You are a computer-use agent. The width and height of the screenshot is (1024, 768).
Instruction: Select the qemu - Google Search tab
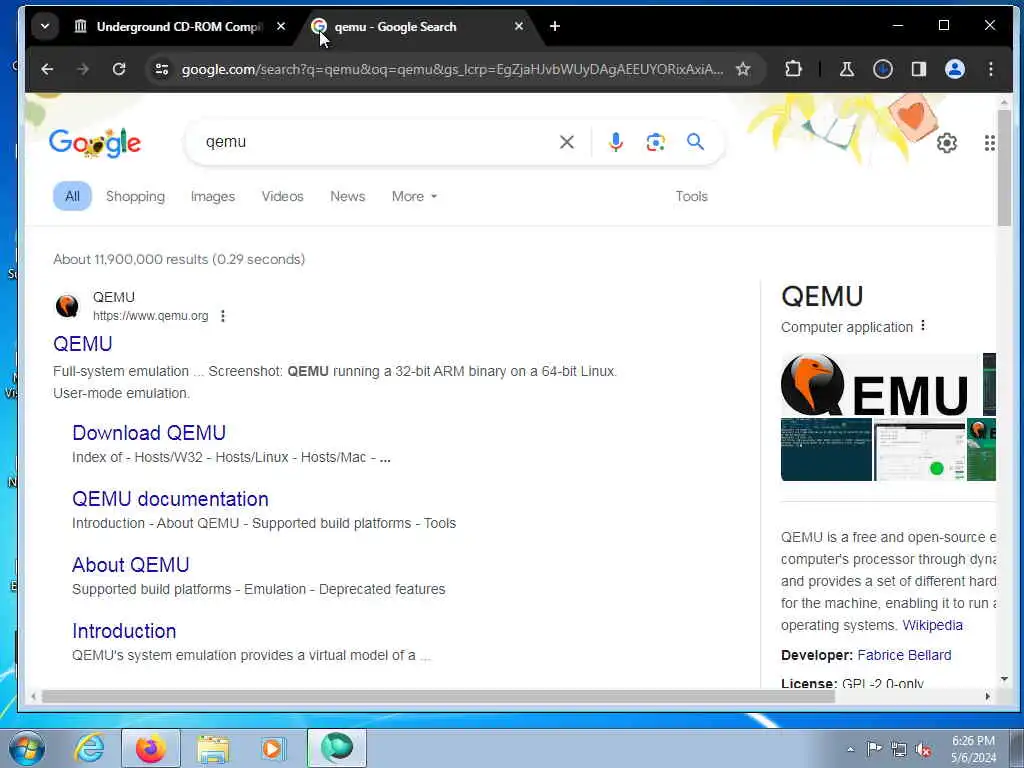[398, 27]
